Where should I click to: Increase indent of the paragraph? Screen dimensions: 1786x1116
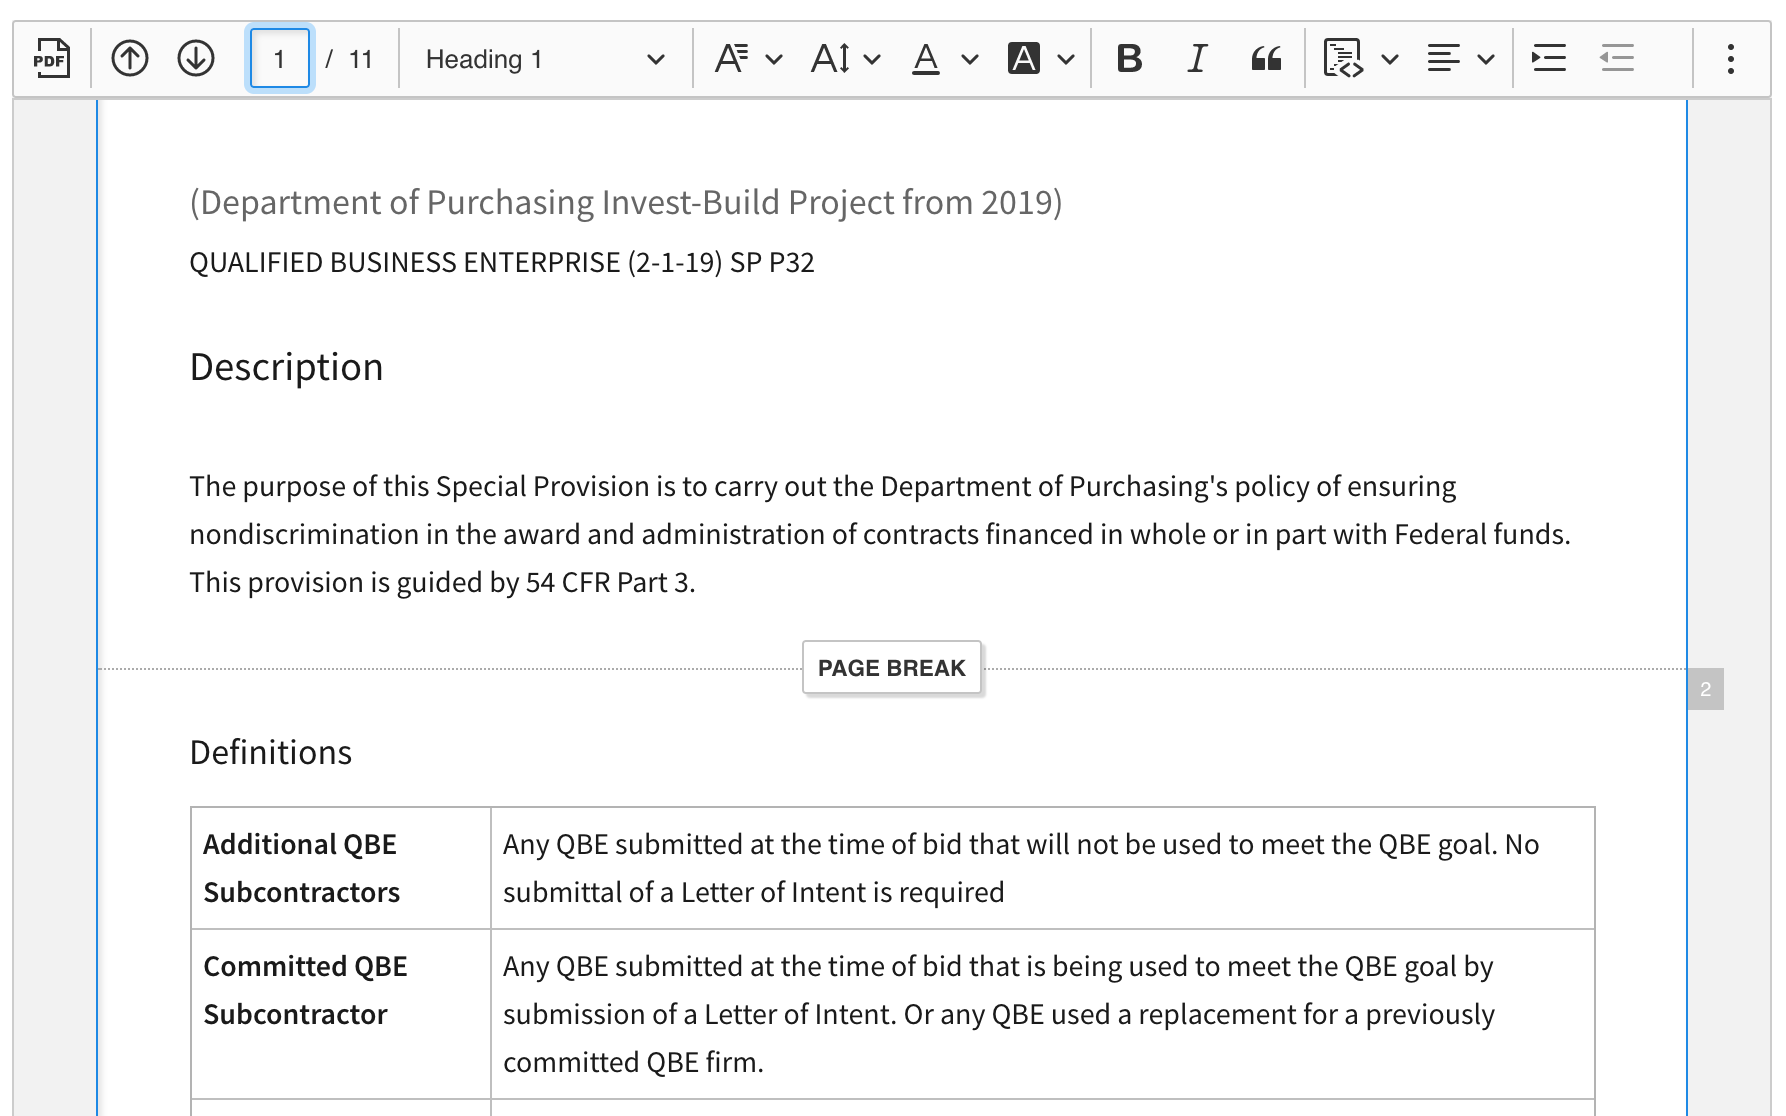(1549, 59)
